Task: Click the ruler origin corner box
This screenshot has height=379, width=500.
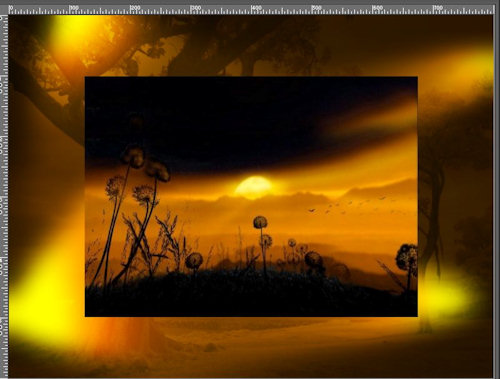Action: 3,8
